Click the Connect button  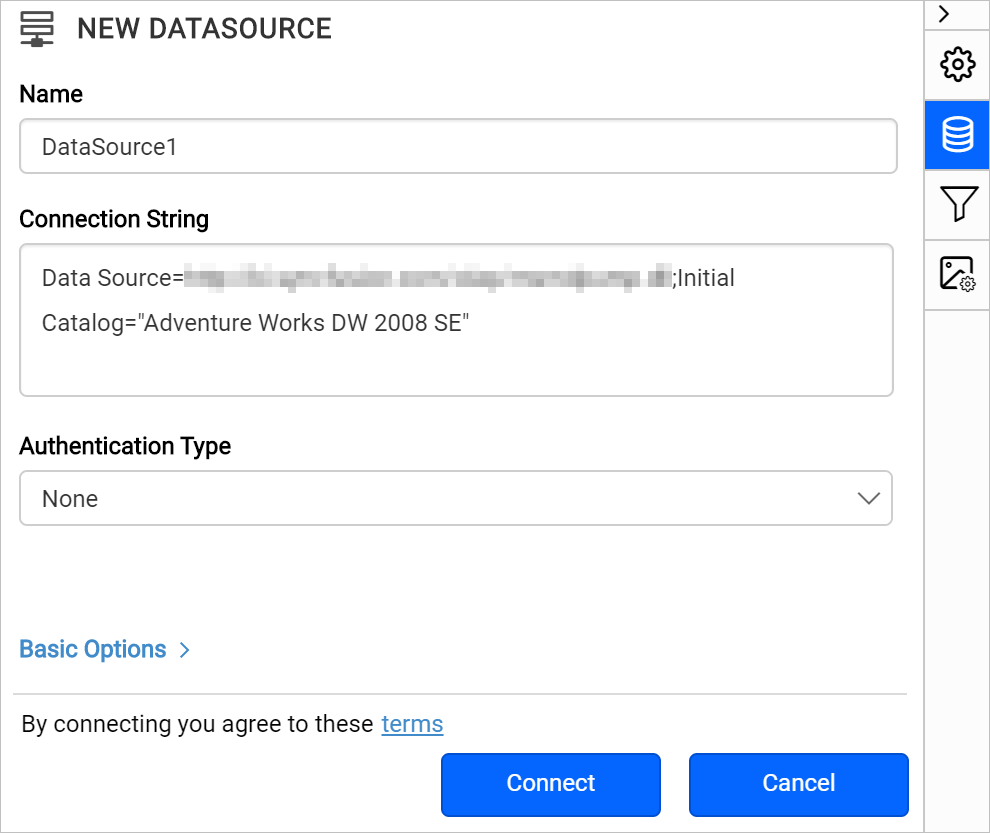551,784
